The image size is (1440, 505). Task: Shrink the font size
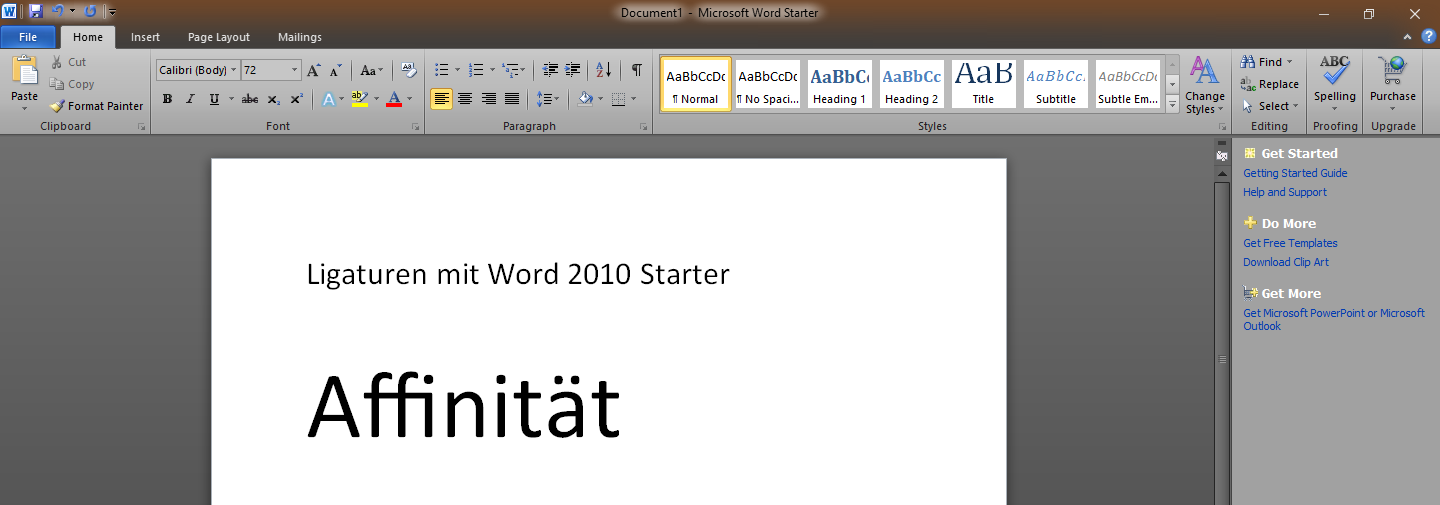pyautogui.click(x=336, y=70)
